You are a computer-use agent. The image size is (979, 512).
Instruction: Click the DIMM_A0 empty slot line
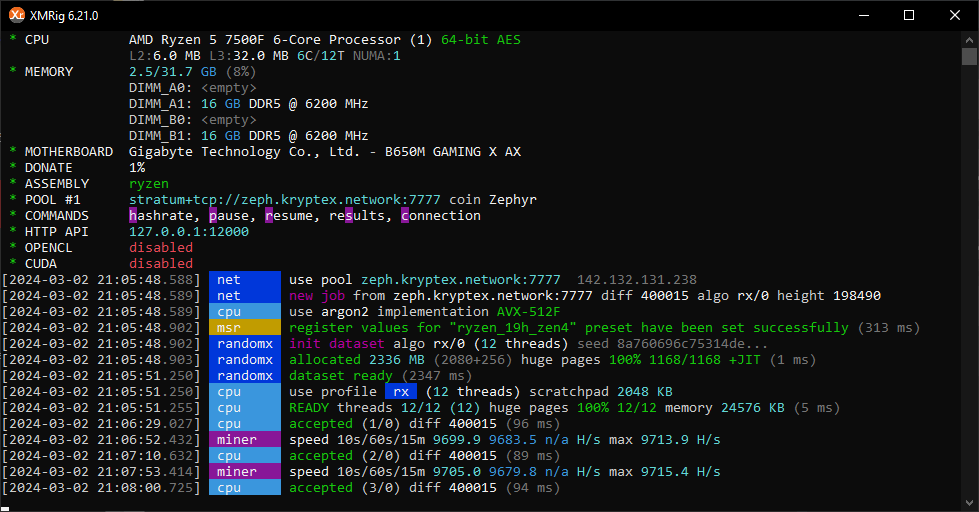pos(192,88)
